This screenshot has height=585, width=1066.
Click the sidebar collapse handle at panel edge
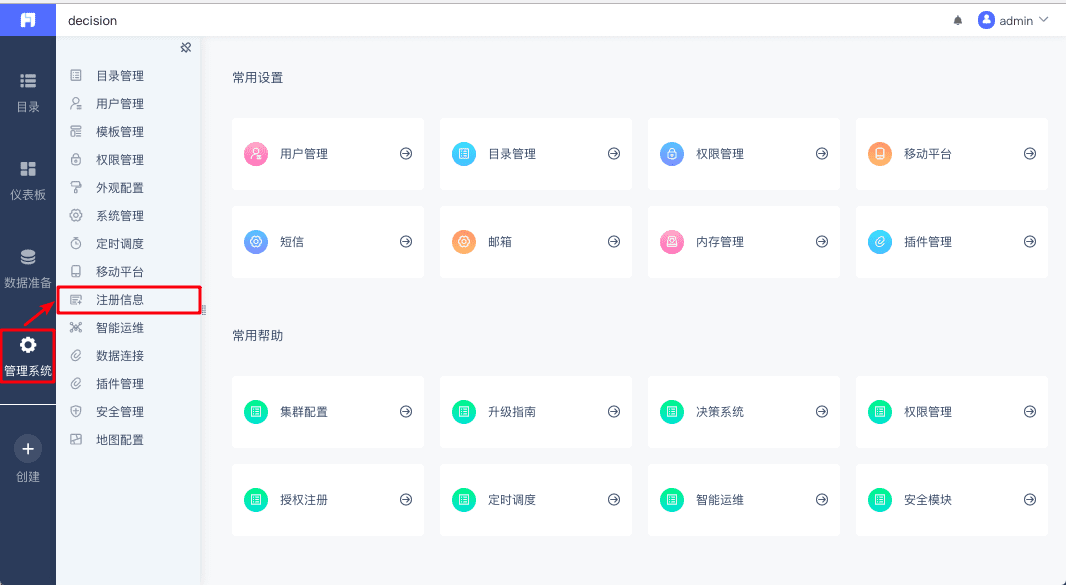point(203,310)
